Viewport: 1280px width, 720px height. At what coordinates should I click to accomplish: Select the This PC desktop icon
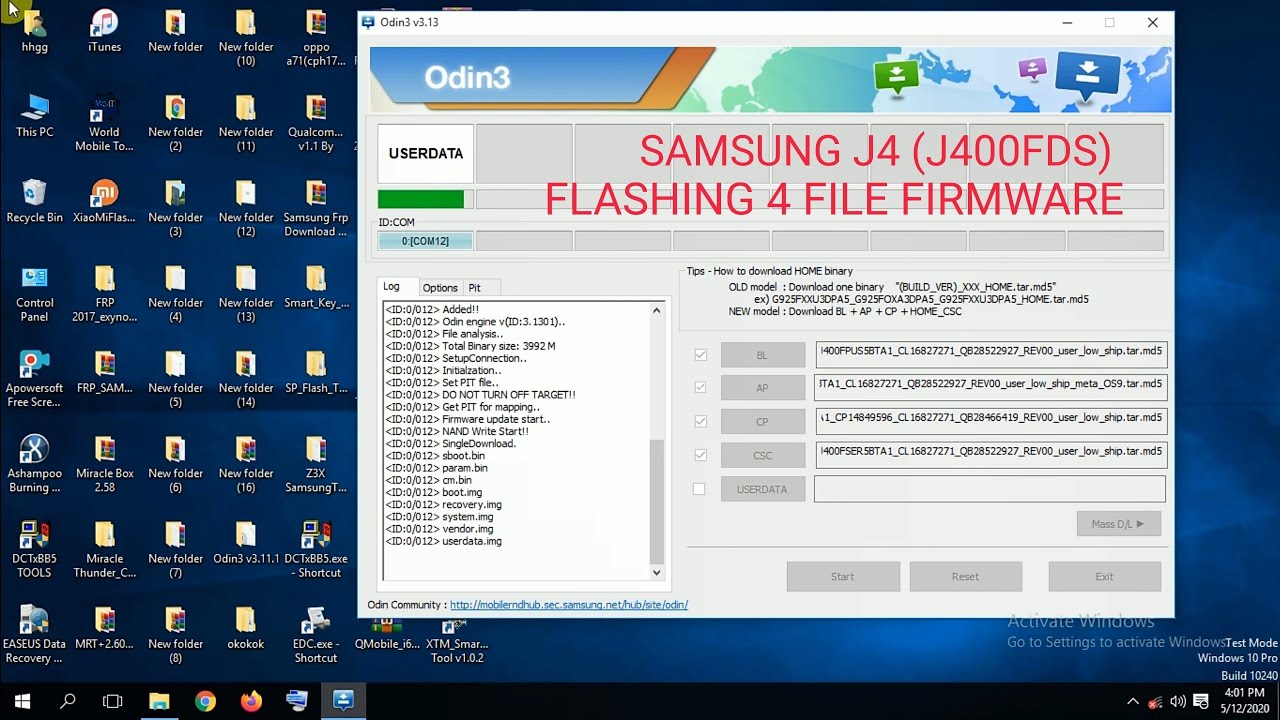(35, 116)
